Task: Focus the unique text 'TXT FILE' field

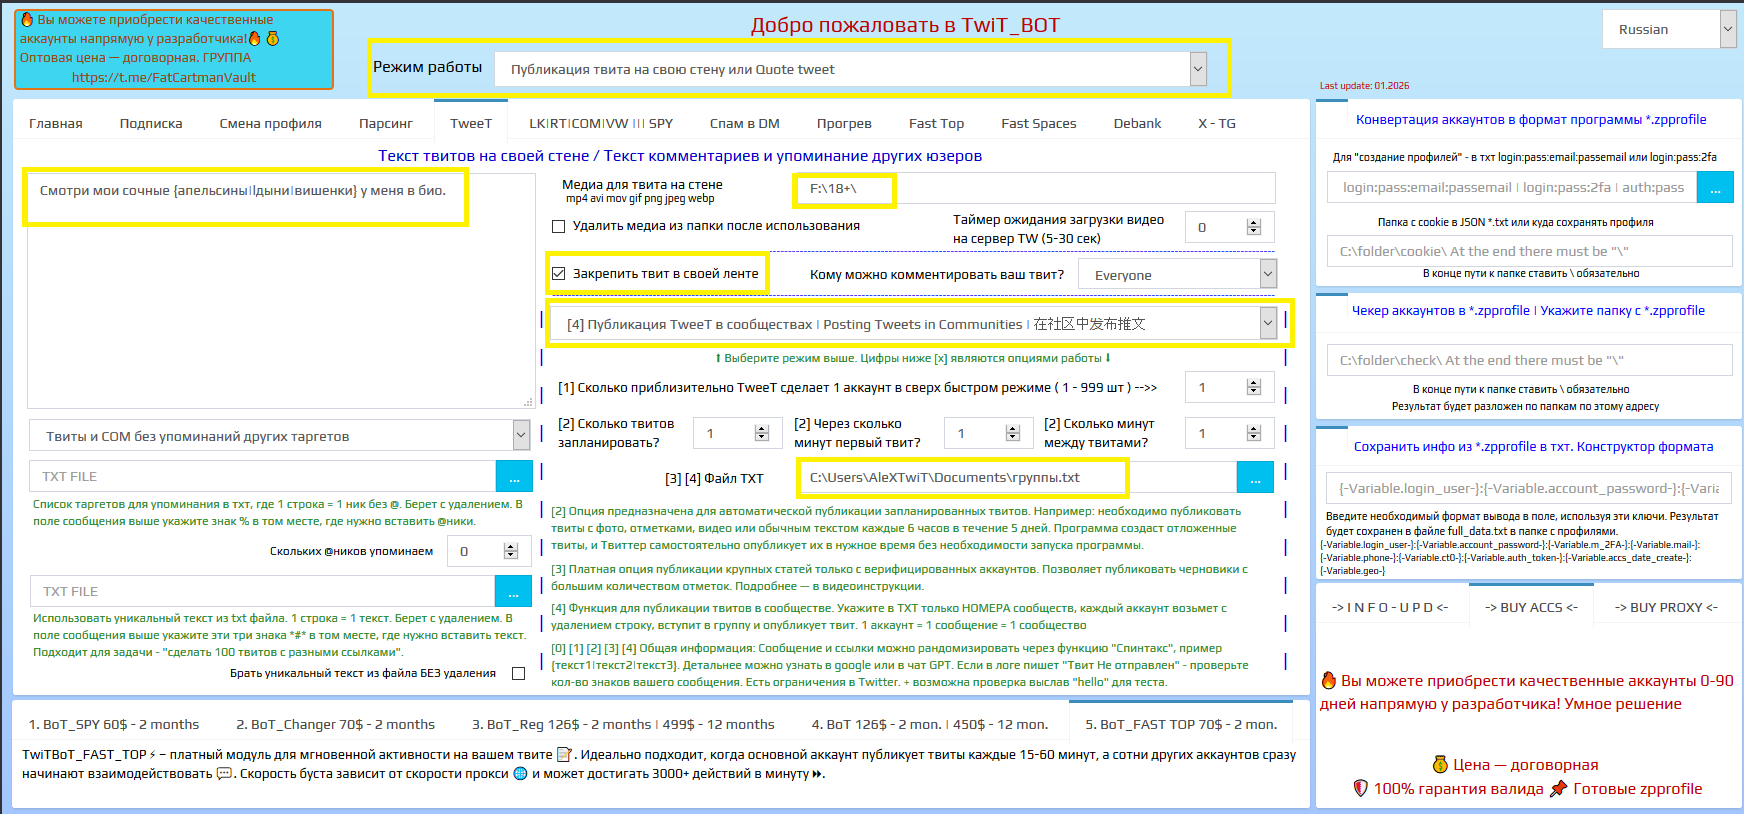Action: (263, 591)
